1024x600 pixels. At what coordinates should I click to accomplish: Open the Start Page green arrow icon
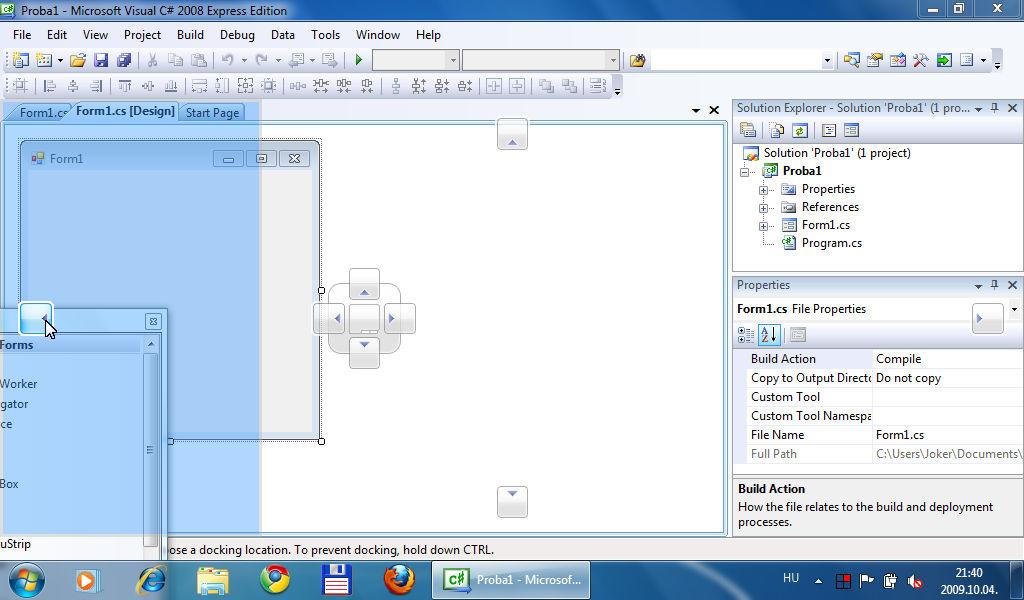944,61
